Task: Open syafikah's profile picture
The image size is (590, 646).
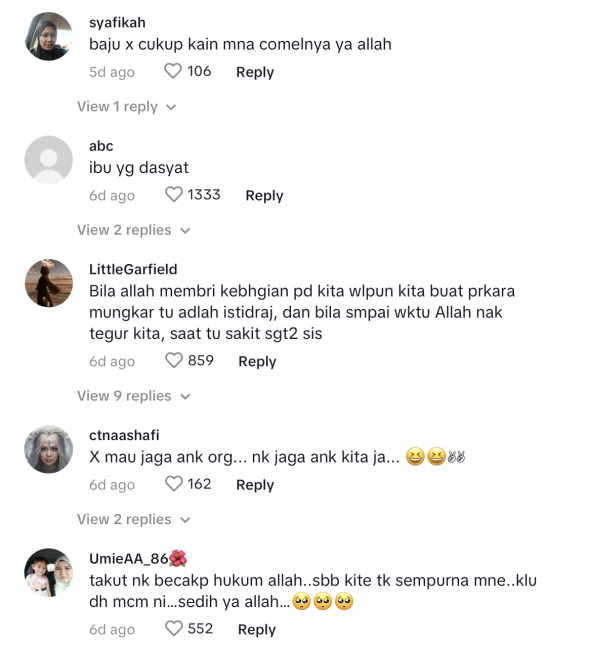Action: click(x=49, y=36)
